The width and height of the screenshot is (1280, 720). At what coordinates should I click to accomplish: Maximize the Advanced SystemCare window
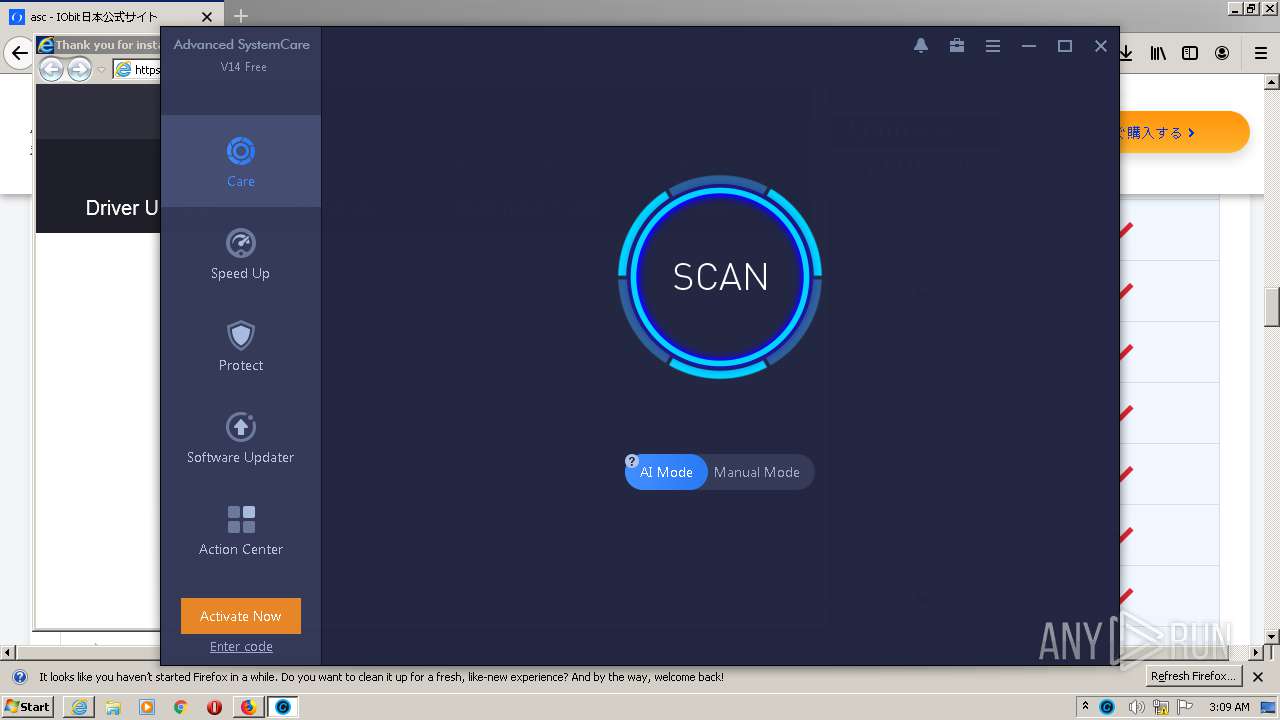click(1065, 46)
